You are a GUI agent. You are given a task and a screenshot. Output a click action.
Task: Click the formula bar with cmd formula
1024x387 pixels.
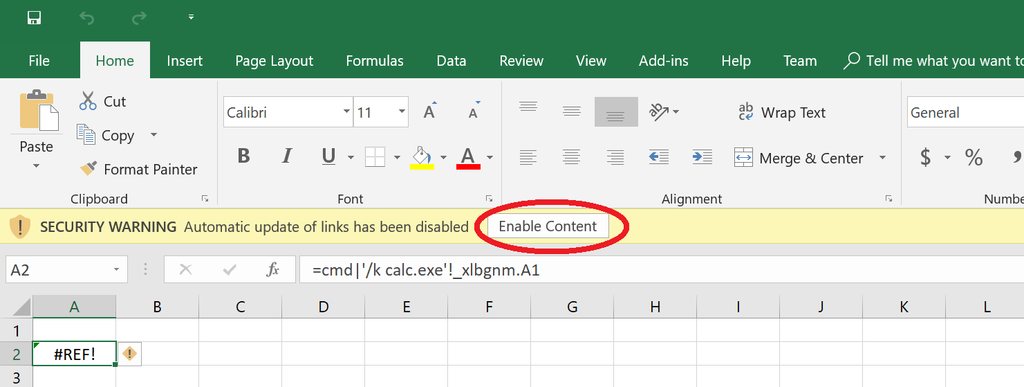tap(661, 270)
